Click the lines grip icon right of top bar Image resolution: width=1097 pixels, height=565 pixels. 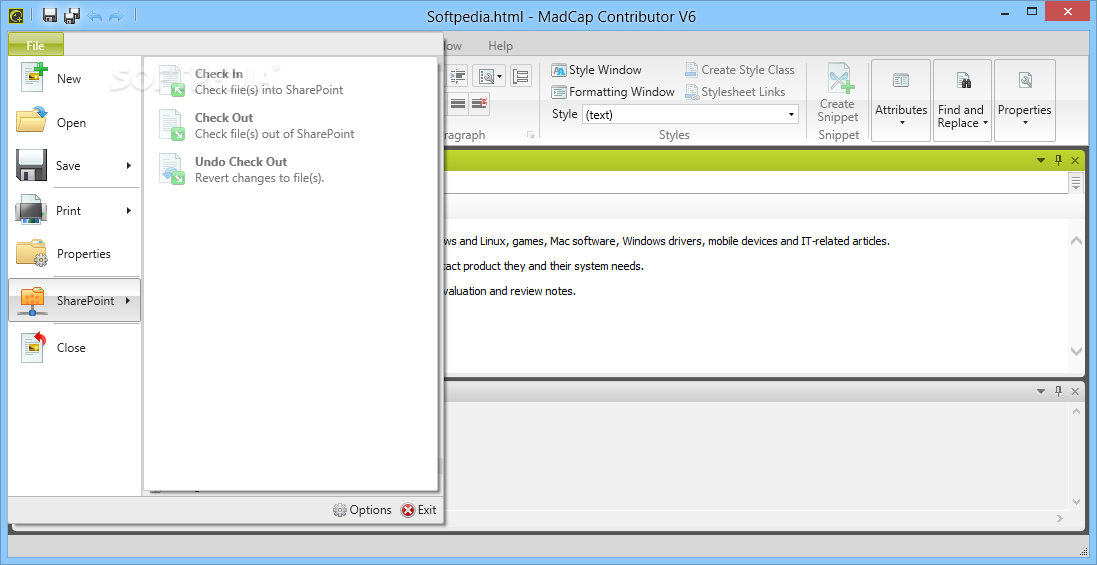pos(1075,183)
